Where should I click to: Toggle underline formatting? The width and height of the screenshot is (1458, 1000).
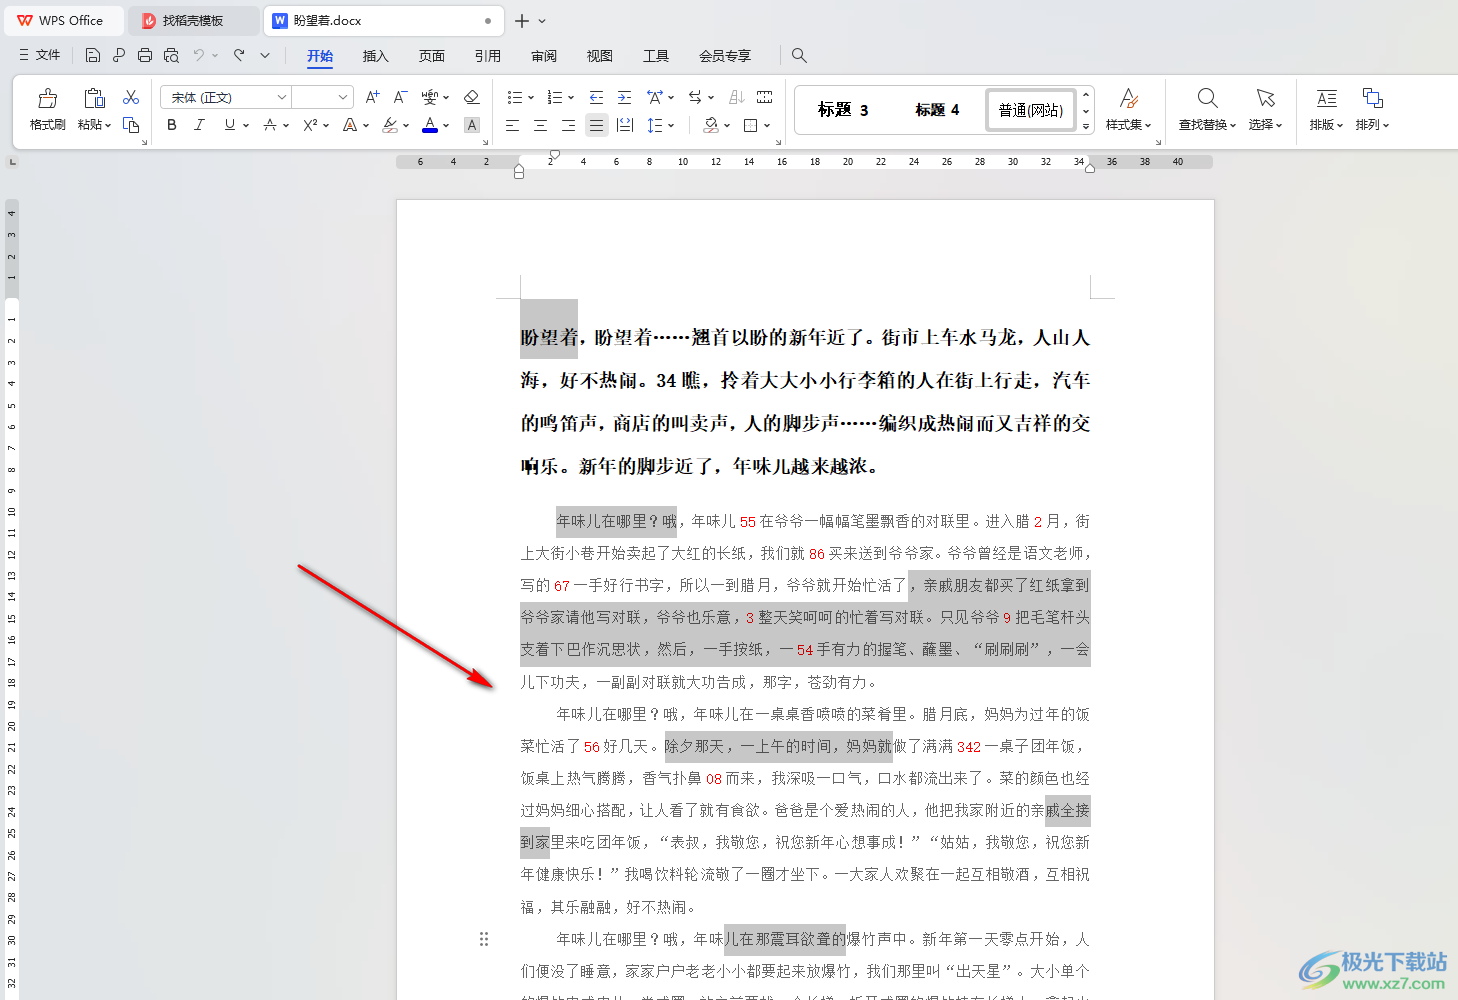coord(230,125)
